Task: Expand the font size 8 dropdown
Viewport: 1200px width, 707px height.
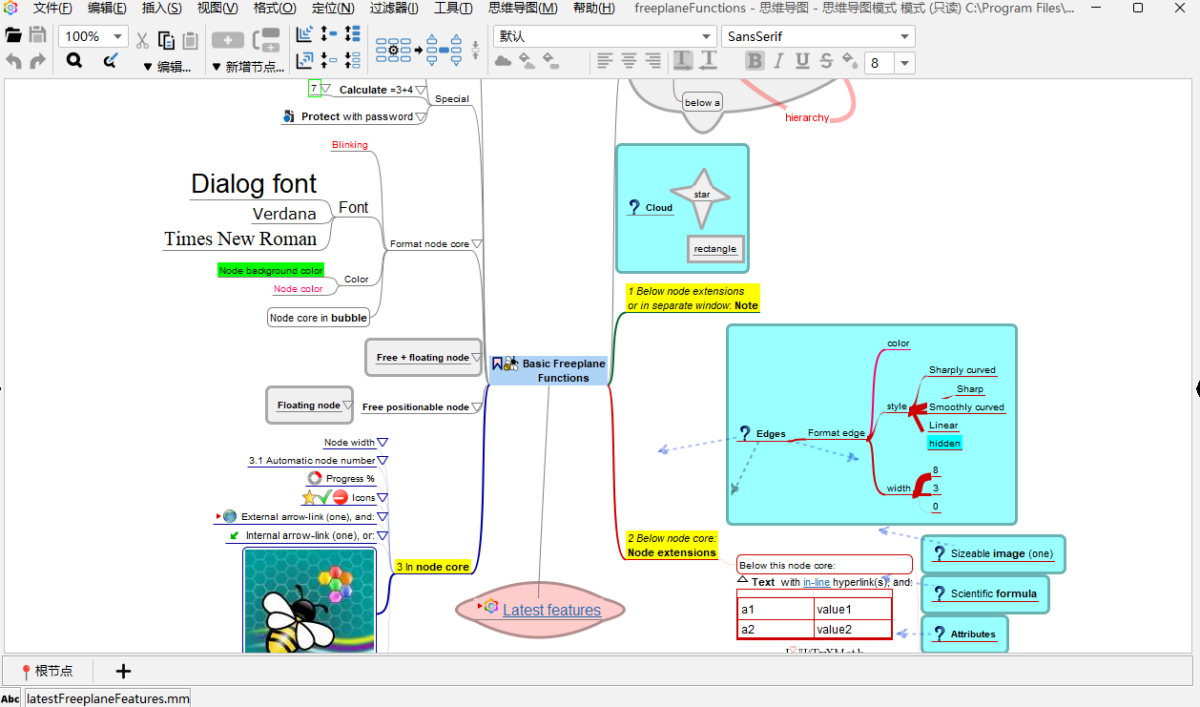Action: (x=904, y=63)
